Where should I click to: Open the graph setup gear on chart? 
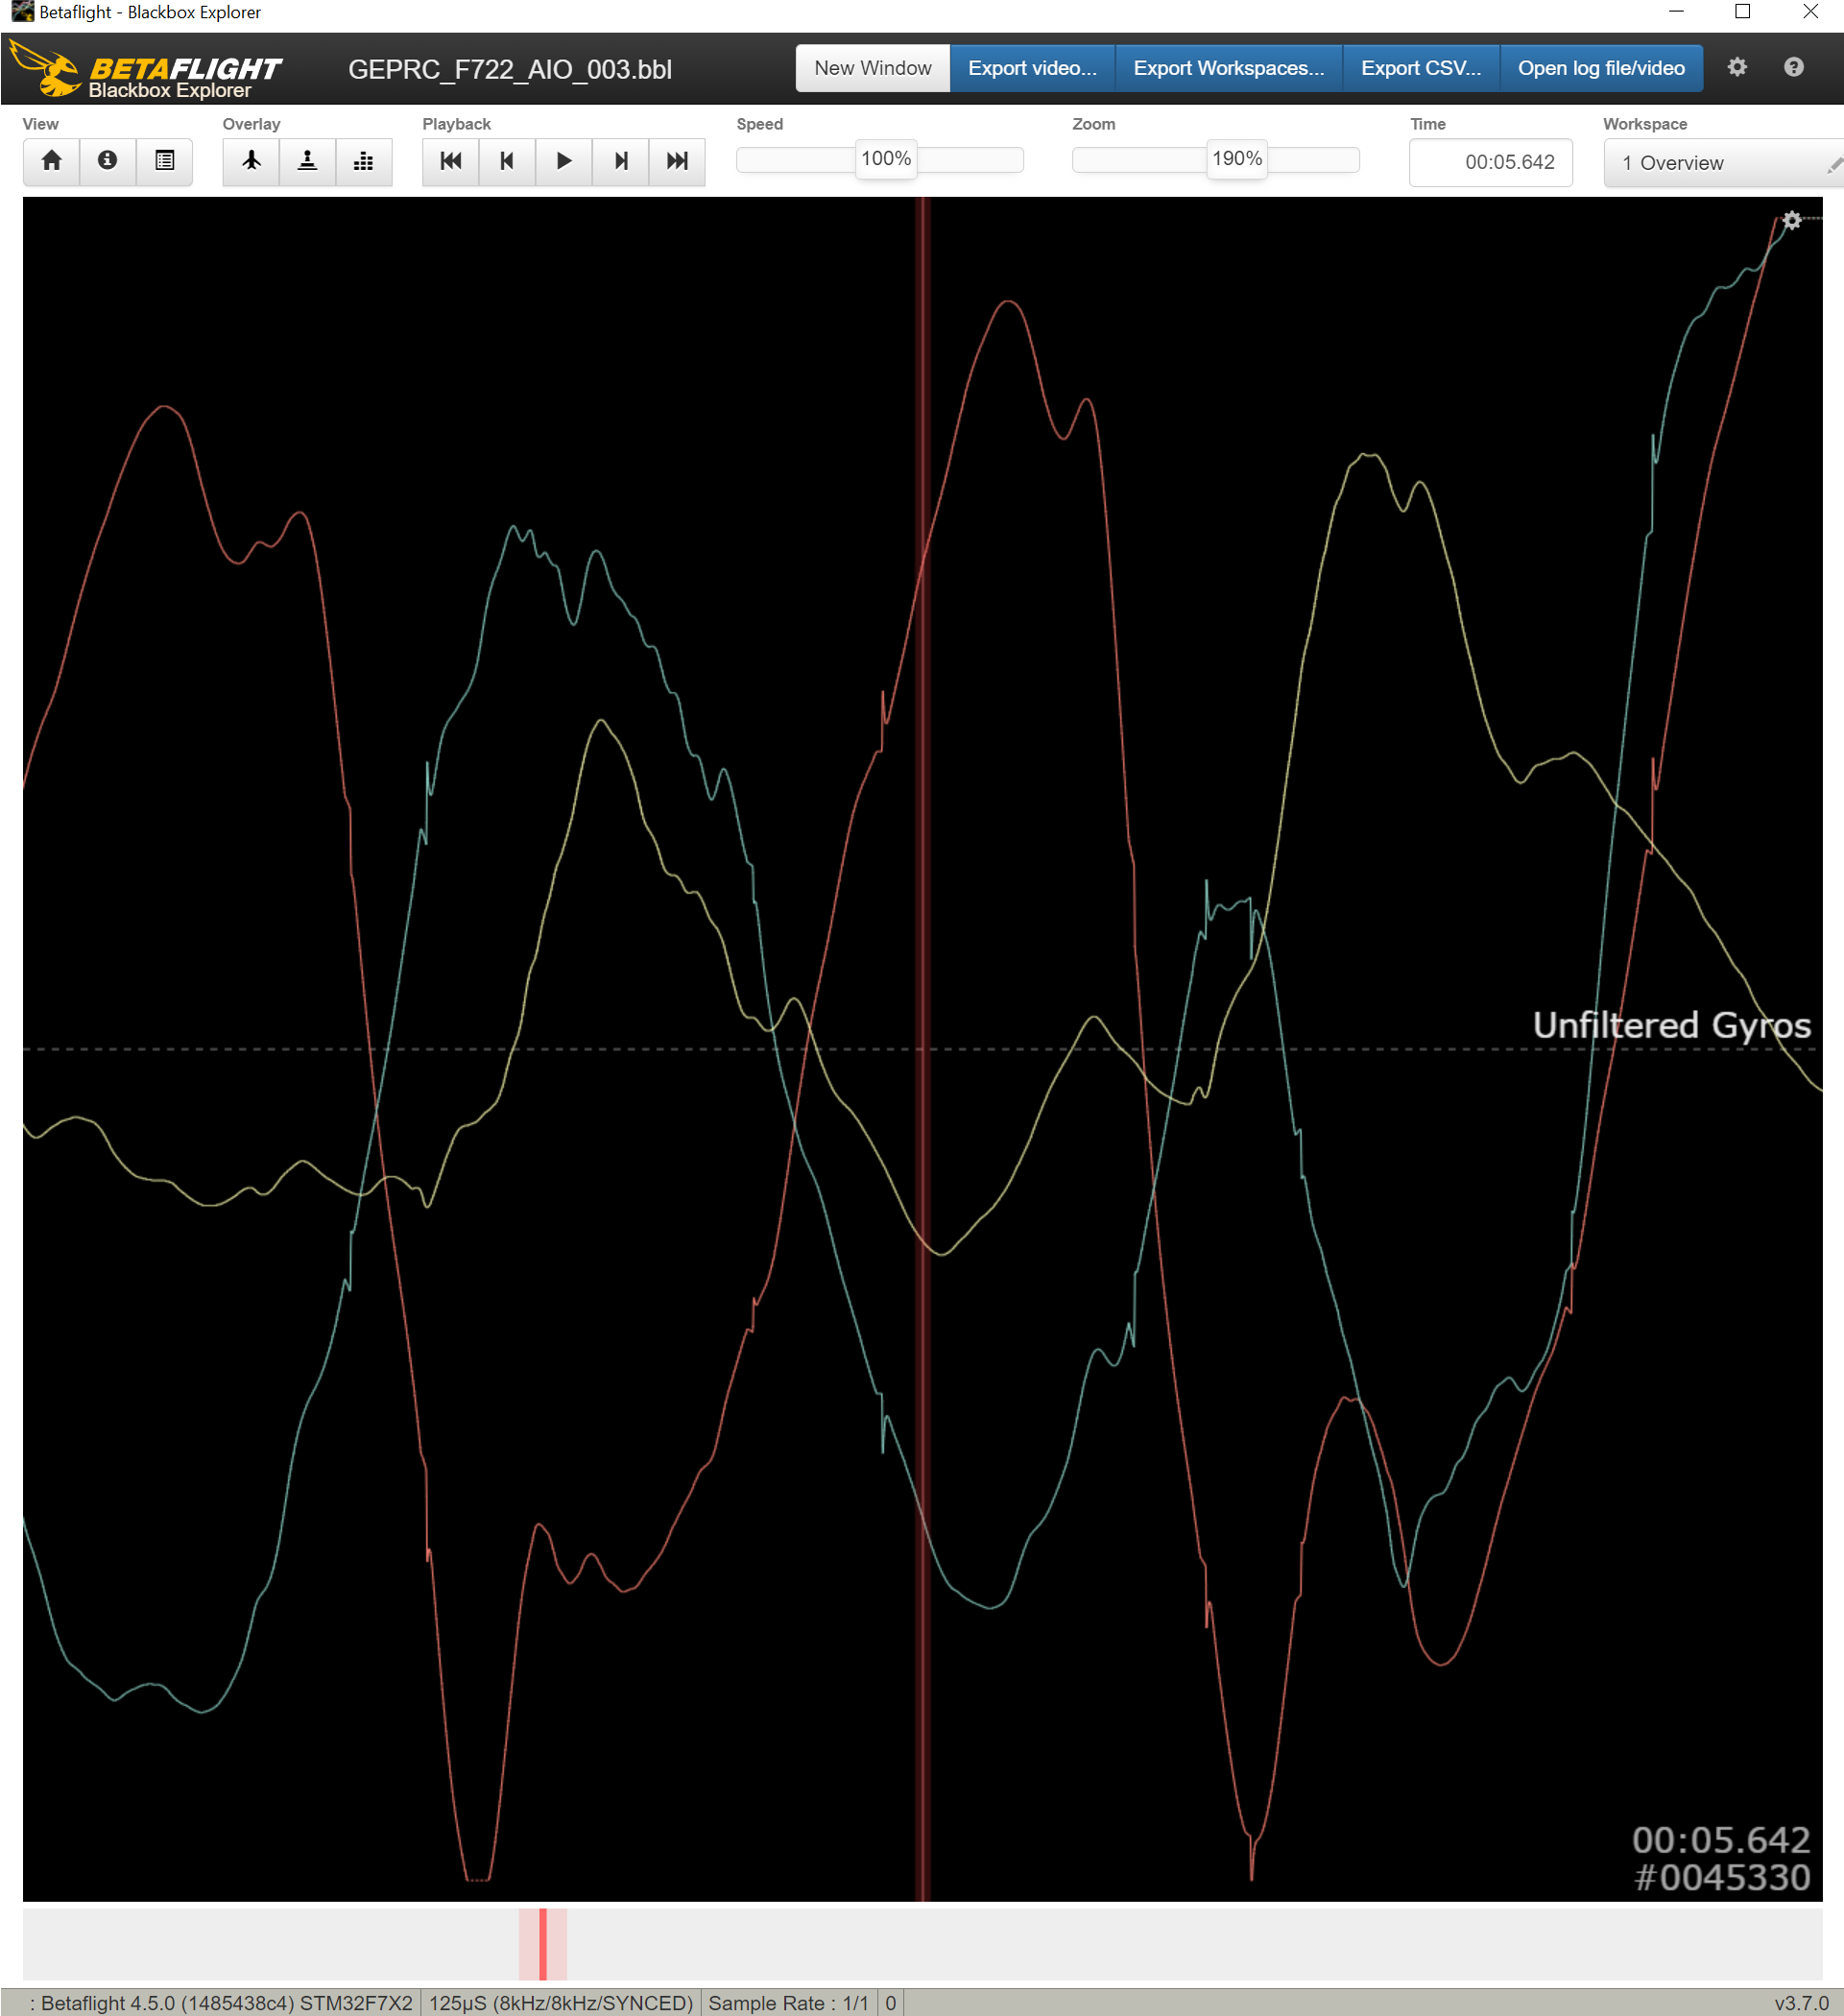pos(1791,221)
